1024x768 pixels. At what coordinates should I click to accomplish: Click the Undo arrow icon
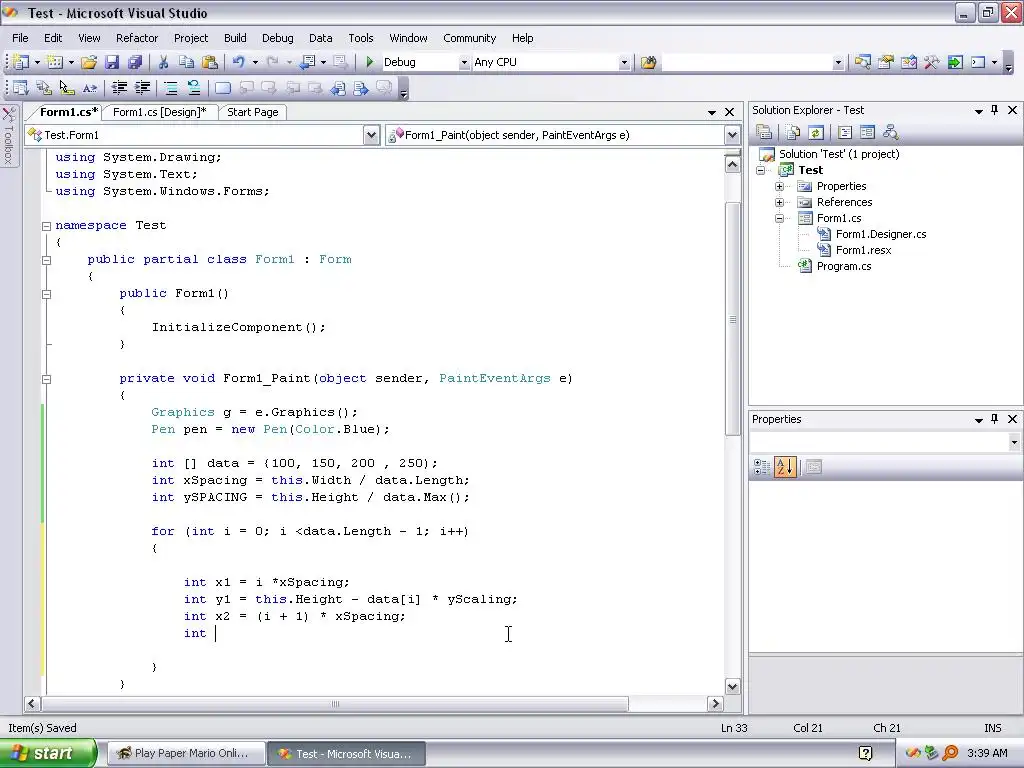tap(238, 62)
